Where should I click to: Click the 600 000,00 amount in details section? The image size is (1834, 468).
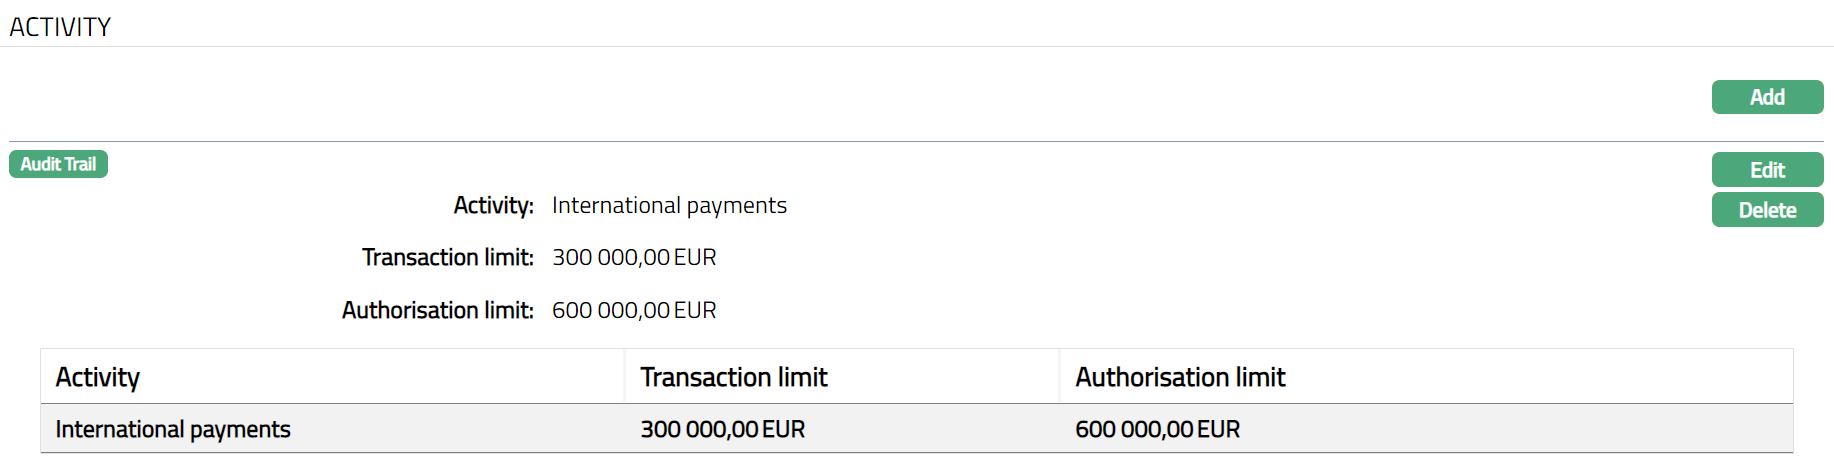pos(611,310)
